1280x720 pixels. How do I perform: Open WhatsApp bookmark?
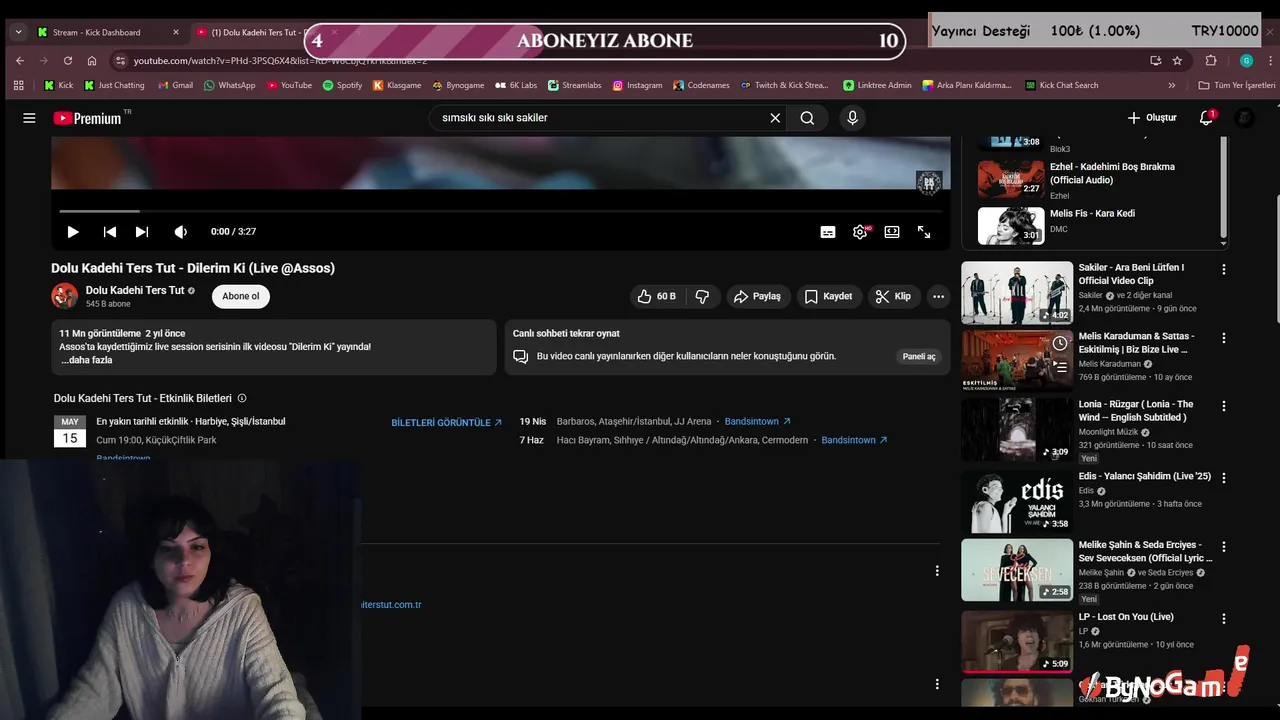(229, 86)
